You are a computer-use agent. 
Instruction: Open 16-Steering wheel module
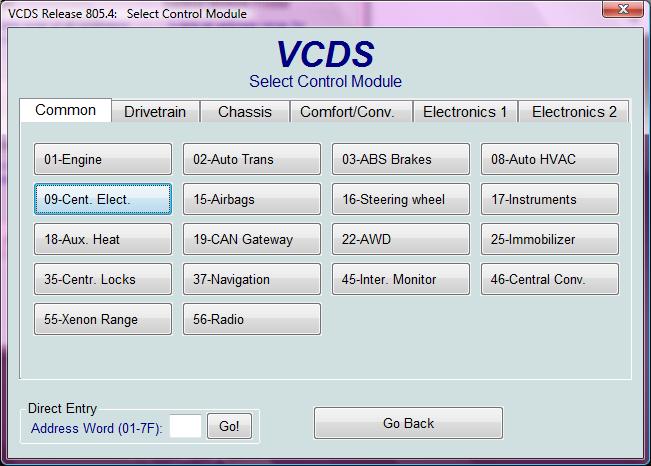tap(401, 199)
